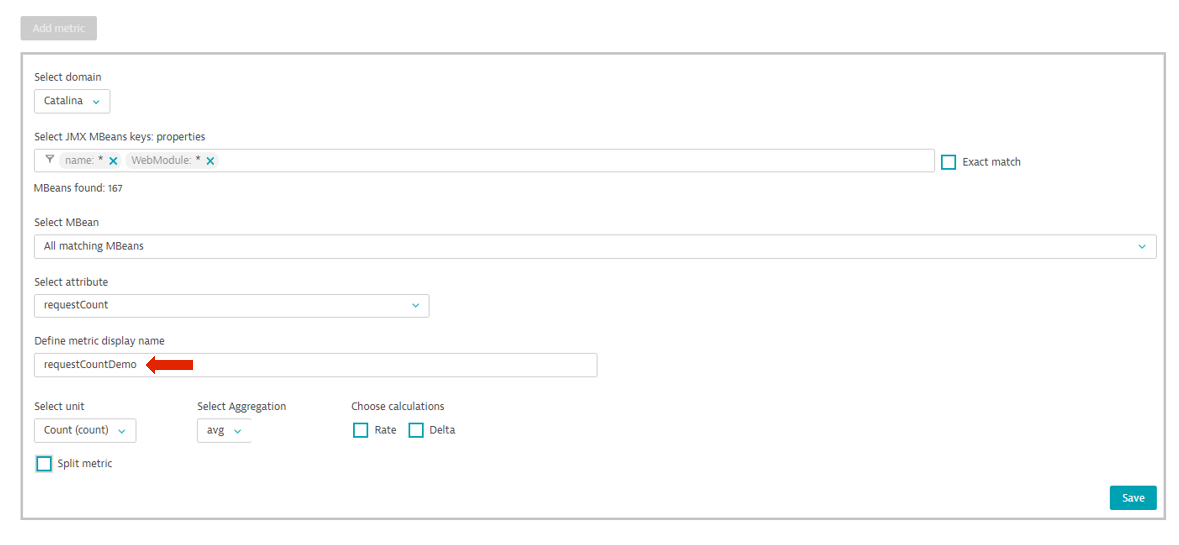Open the Catalina domain dropdown
1179x545 pixels.
[72, 101]
